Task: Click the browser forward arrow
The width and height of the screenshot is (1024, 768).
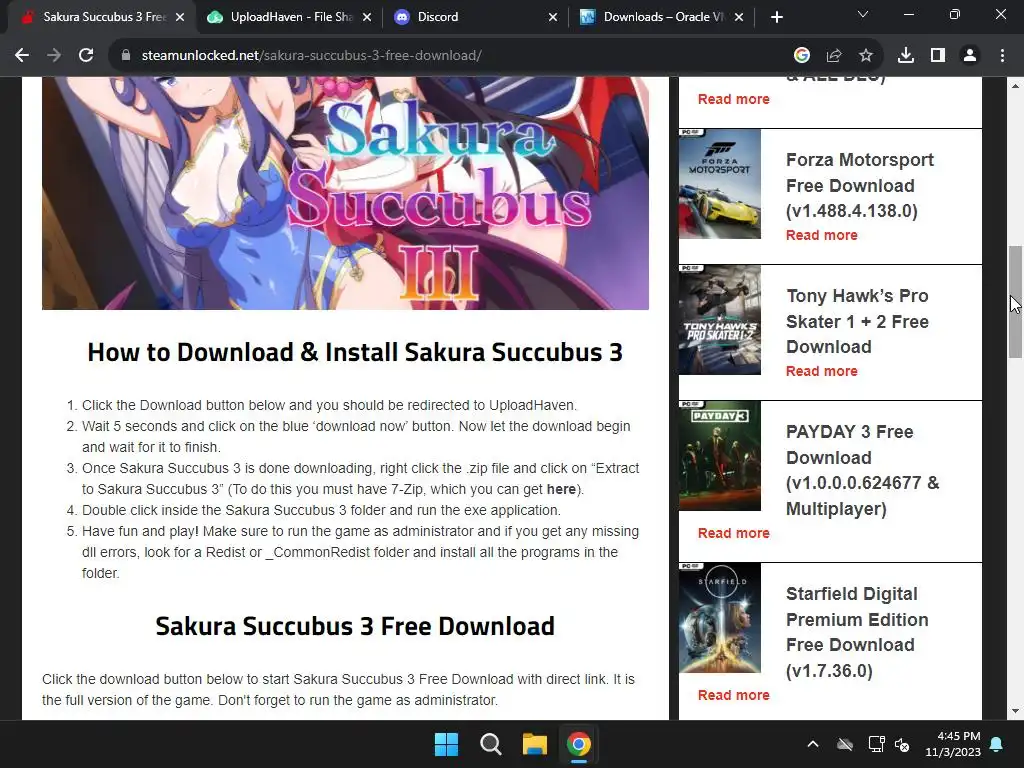Action: click(x=54, y=56)
